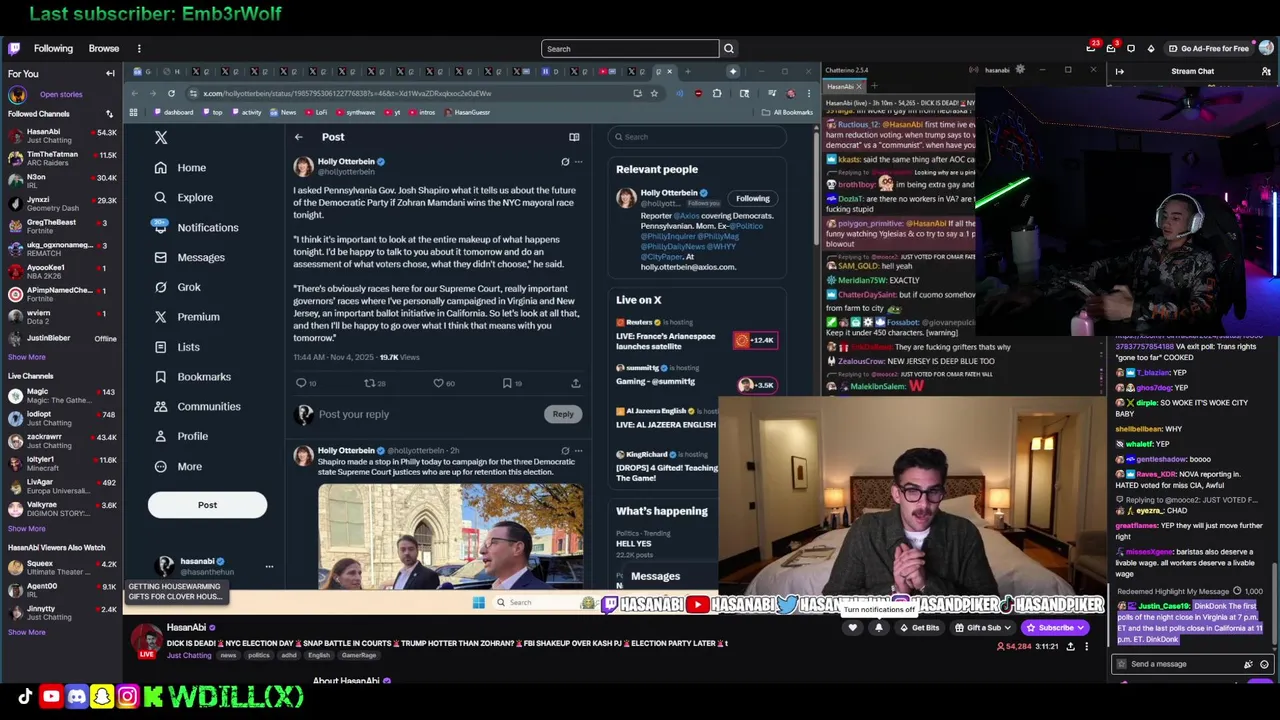1280x720 pixels.
Task: Open the user avatar menu
Action: tap(1266, 48)
